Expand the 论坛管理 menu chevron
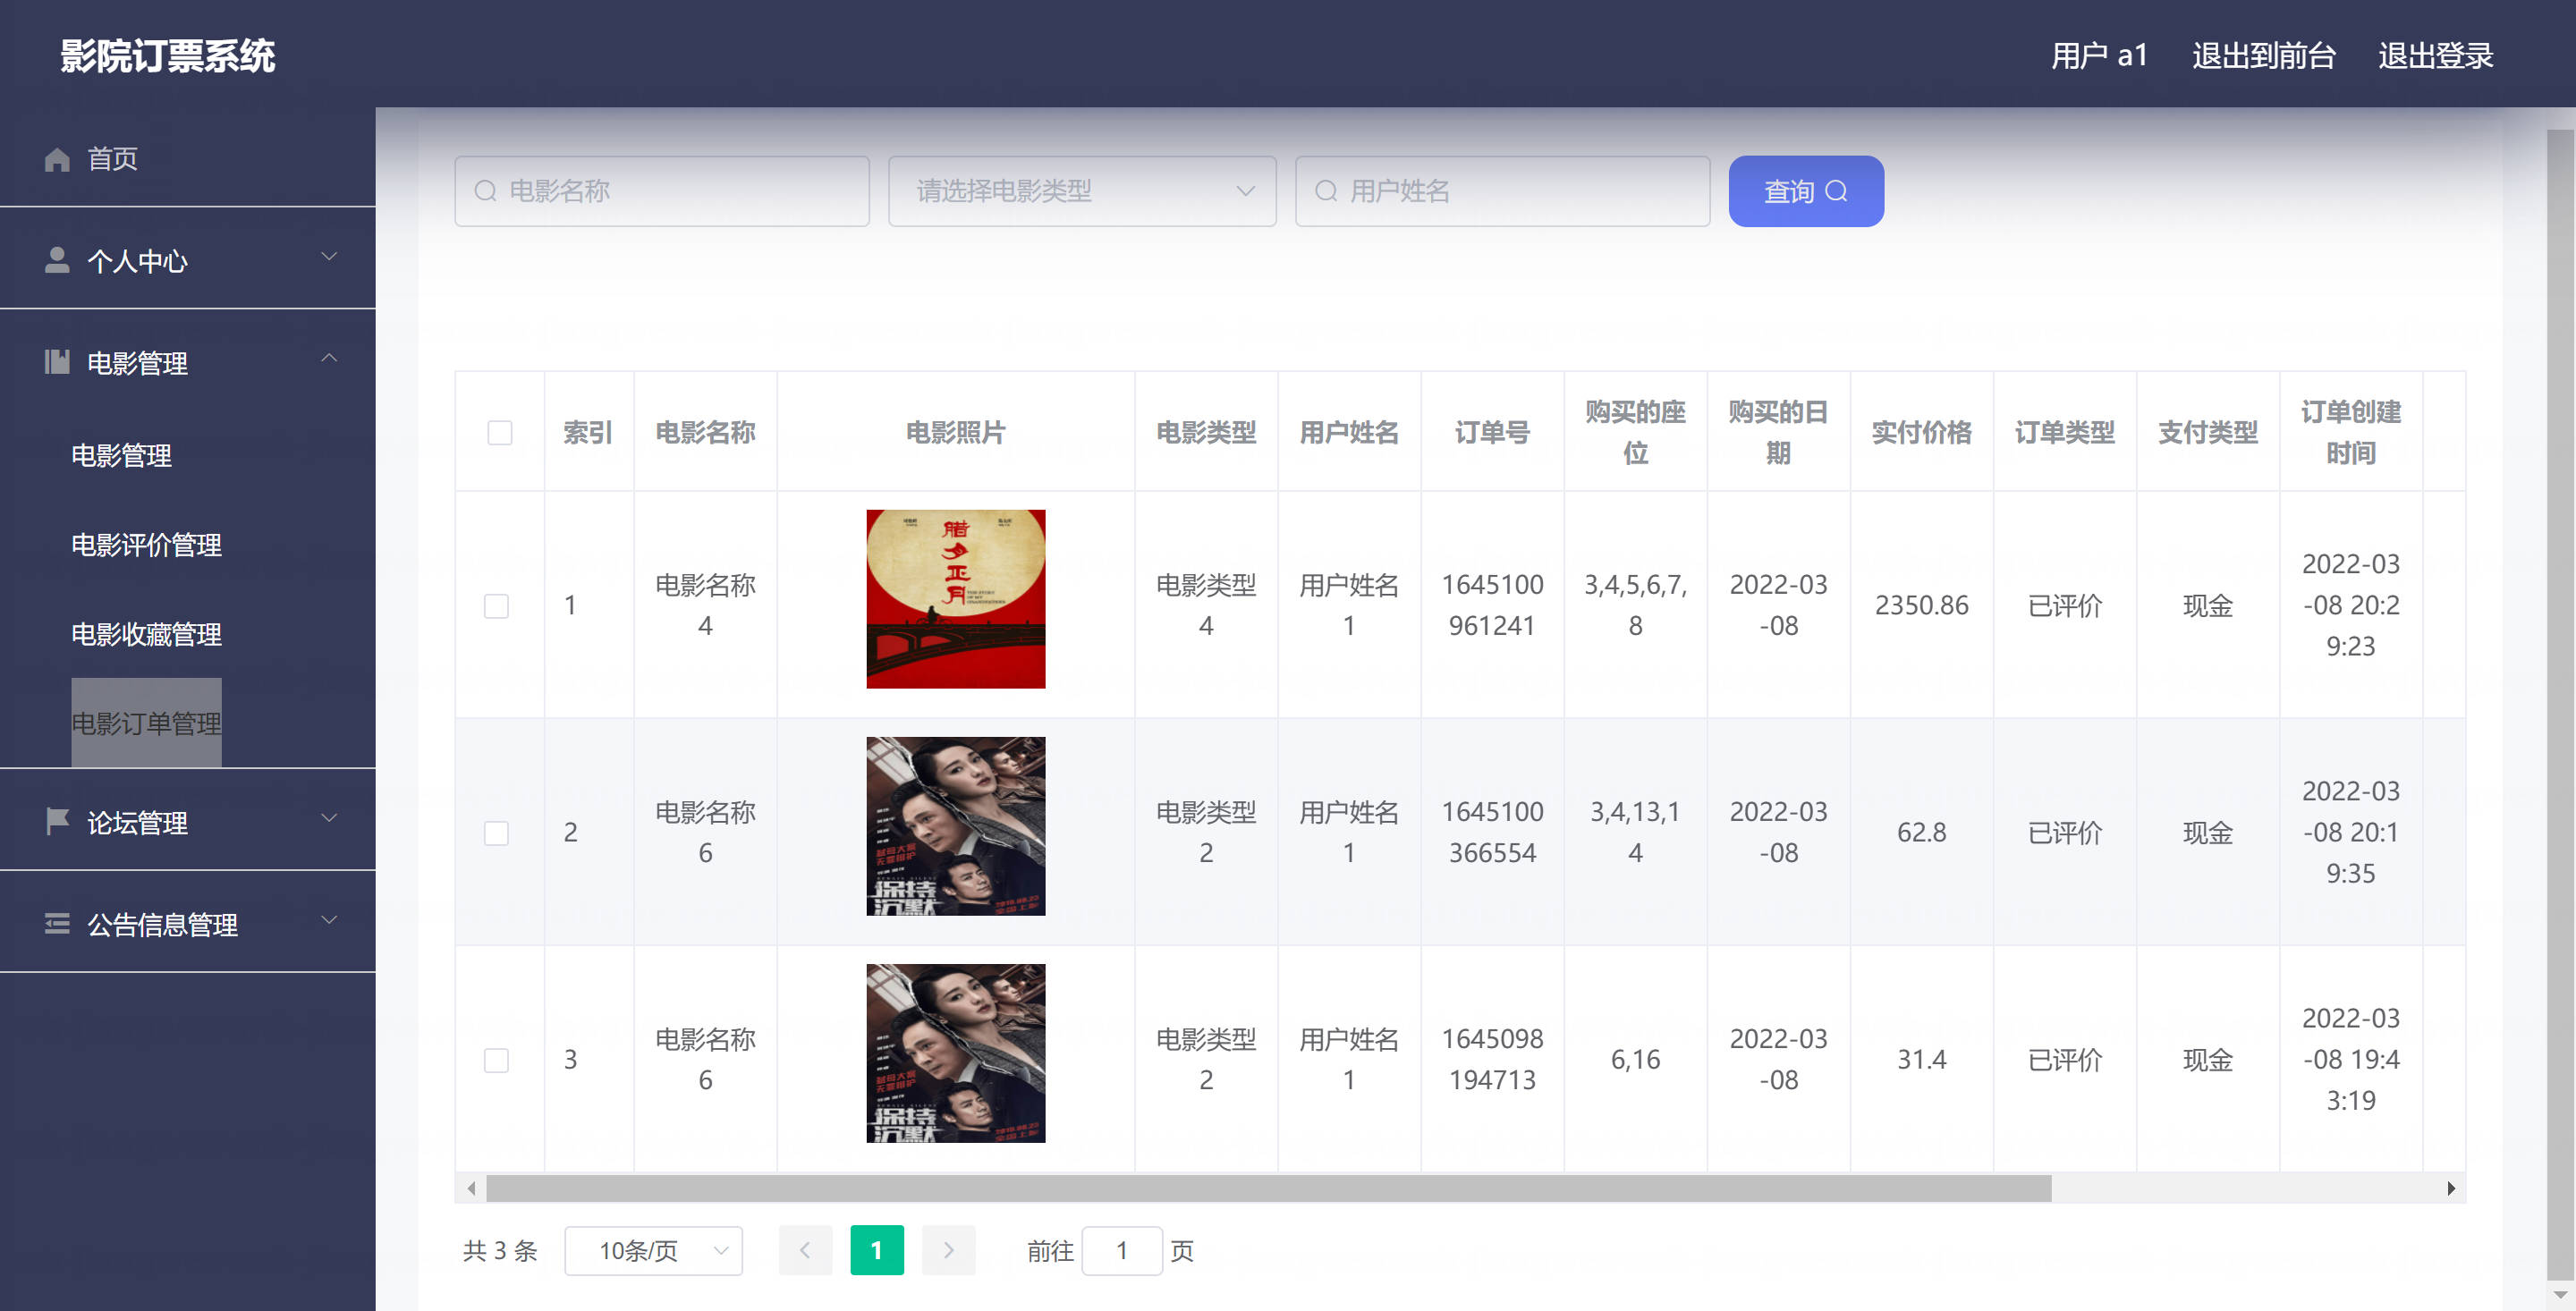Viewport: 2576px width, 1311px height. [329, 818]
